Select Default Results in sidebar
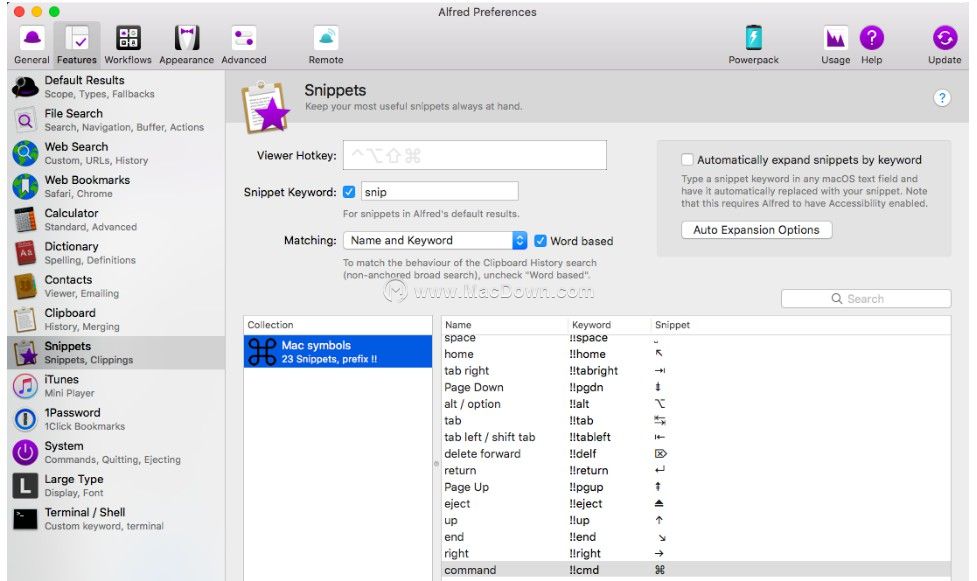977x581 pixels. tap(117, 87)
